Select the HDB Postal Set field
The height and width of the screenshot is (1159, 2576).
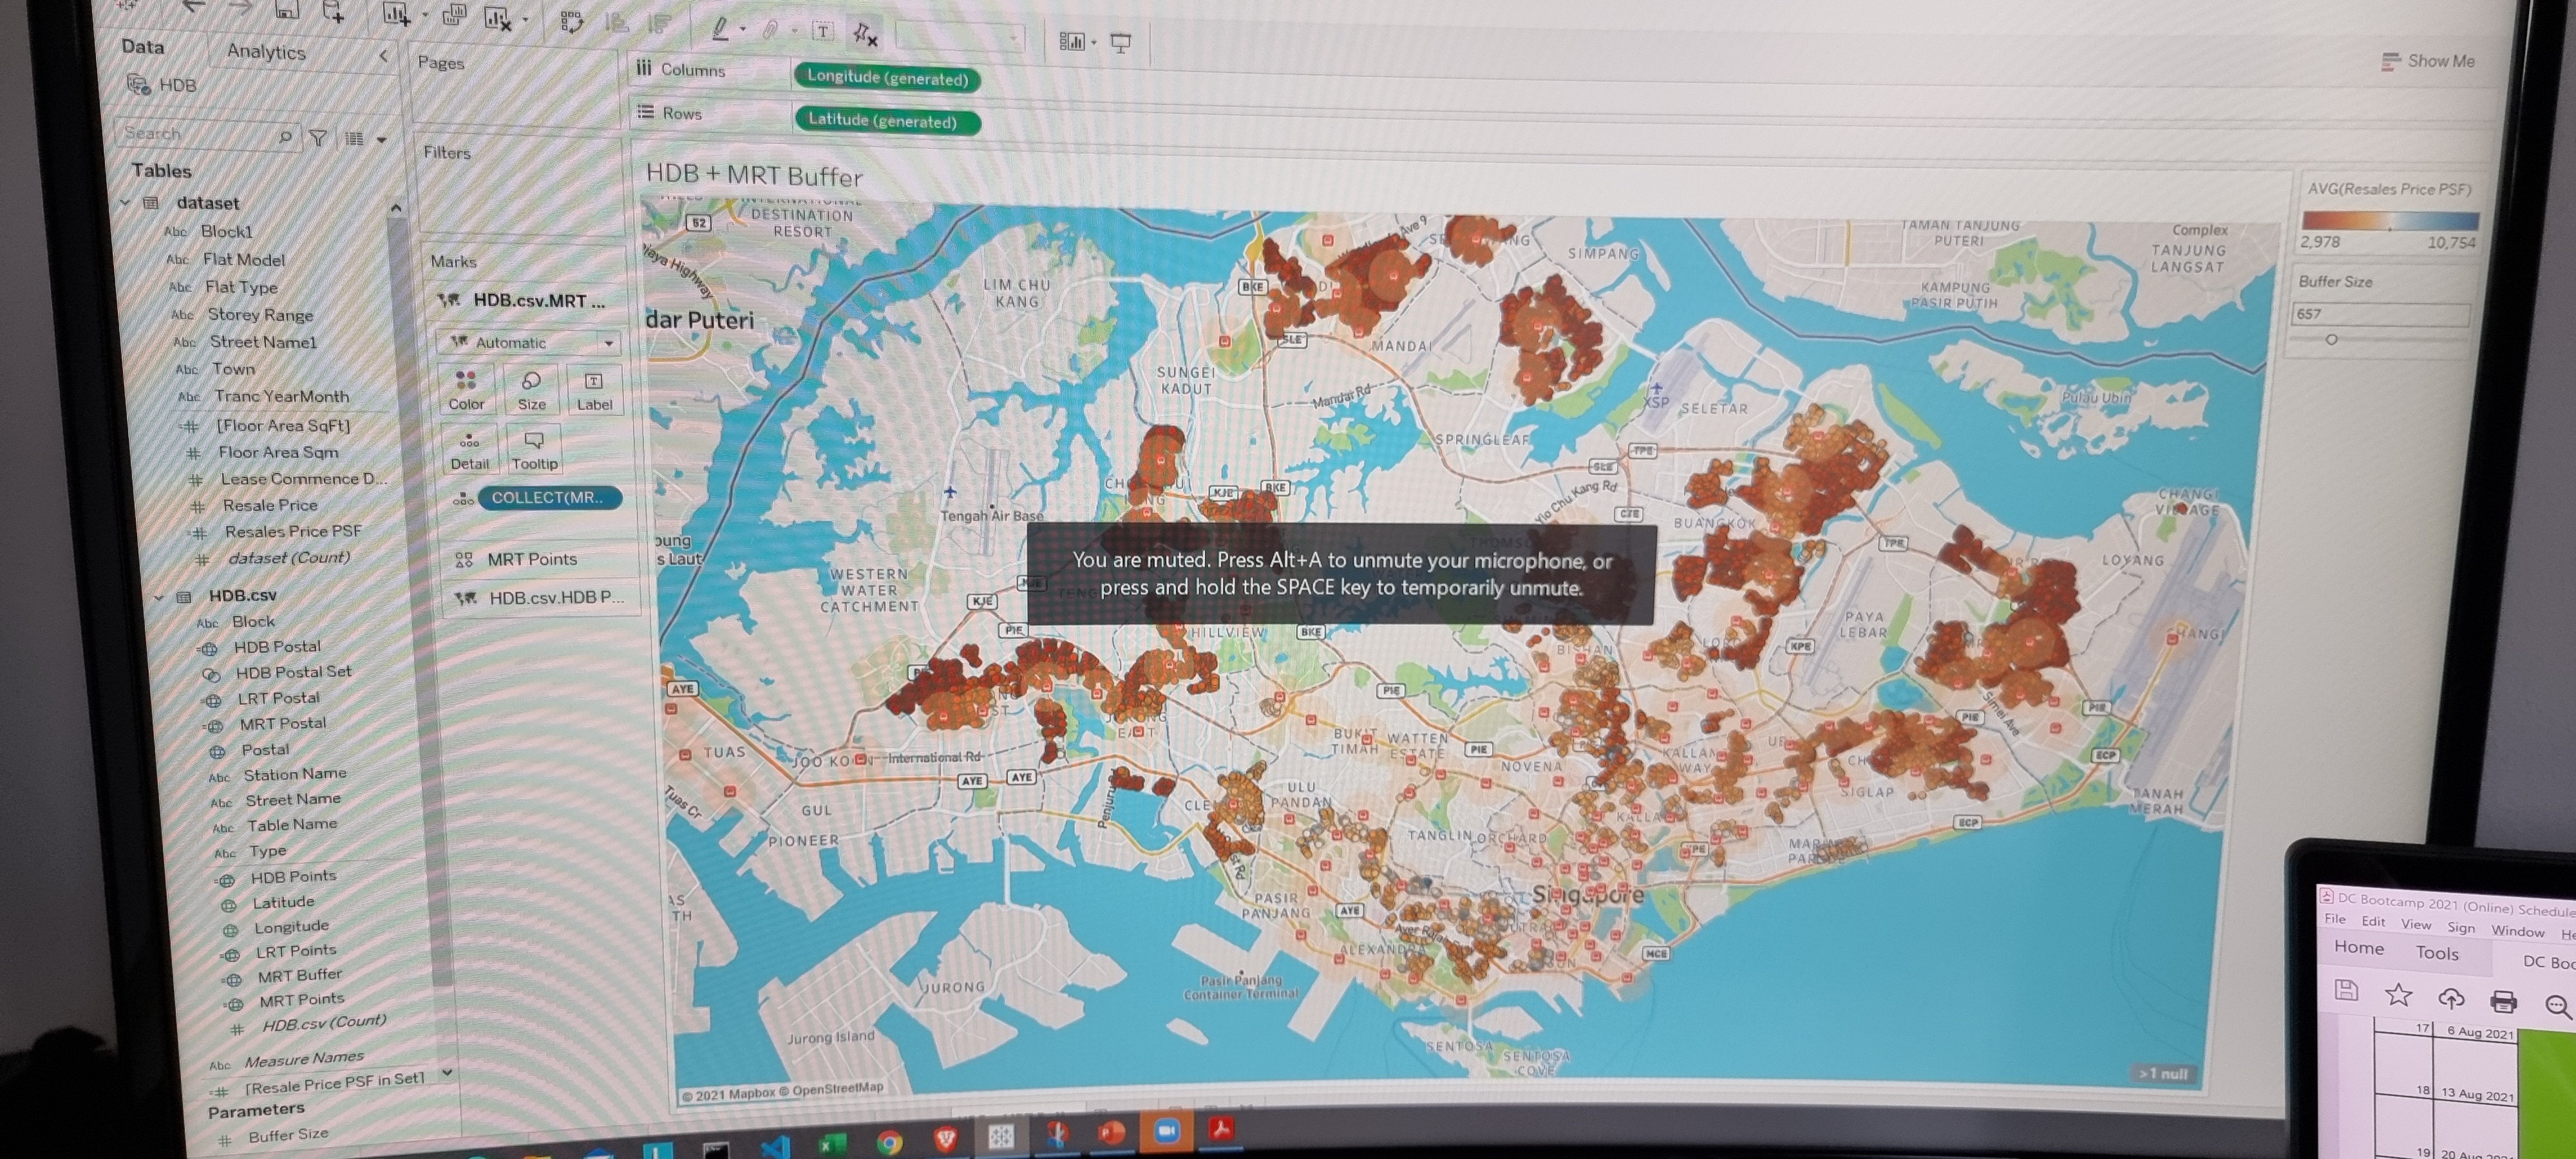293,673
